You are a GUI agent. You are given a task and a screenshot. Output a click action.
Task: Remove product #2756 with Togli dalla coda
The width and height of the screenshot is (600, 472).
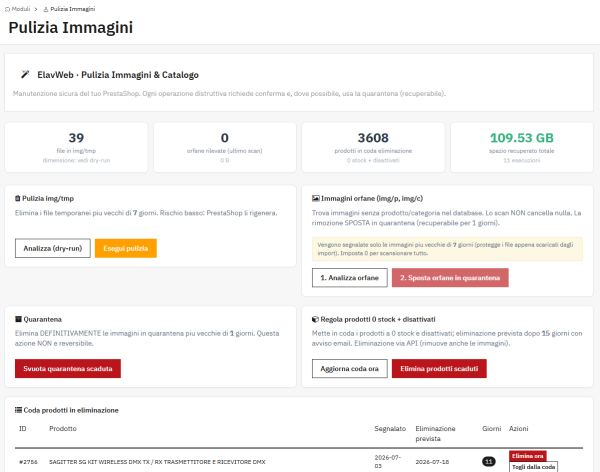(533, 467)
